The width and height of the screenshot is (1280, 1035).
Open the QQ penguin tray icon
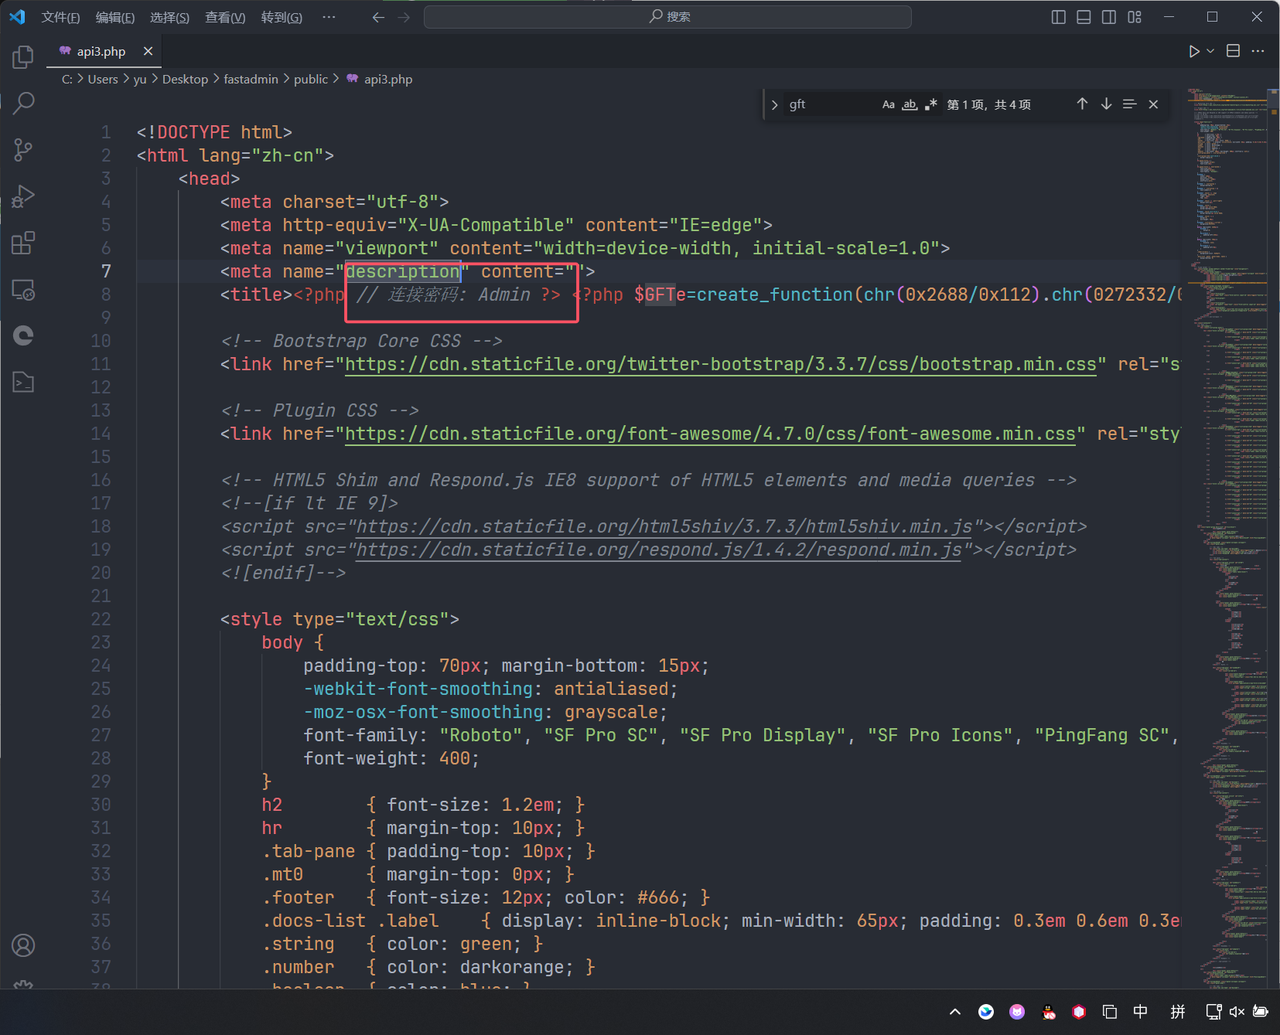coord(1048,1012)
